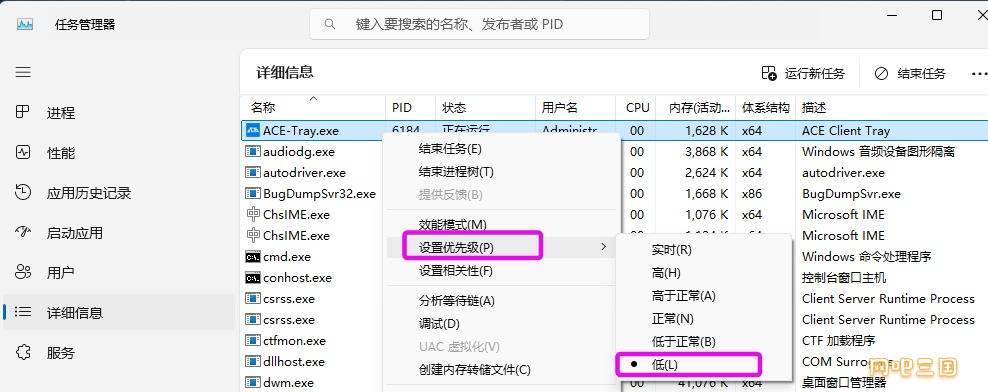988x392 pixels.
Task: Open the hamburger navigation menu icon
Action: pos(23,72)
